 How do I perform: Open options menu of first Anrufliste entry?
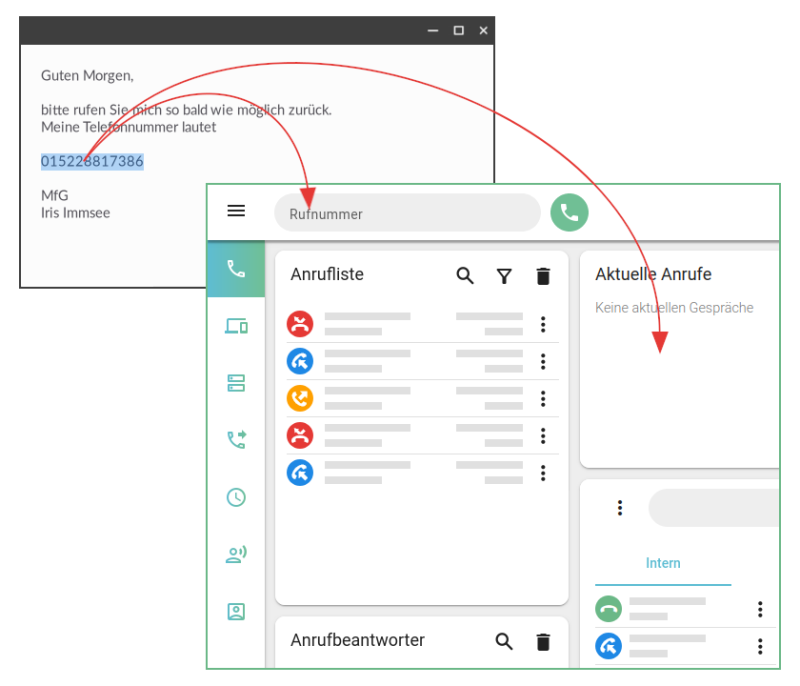[x=543, y=324]
